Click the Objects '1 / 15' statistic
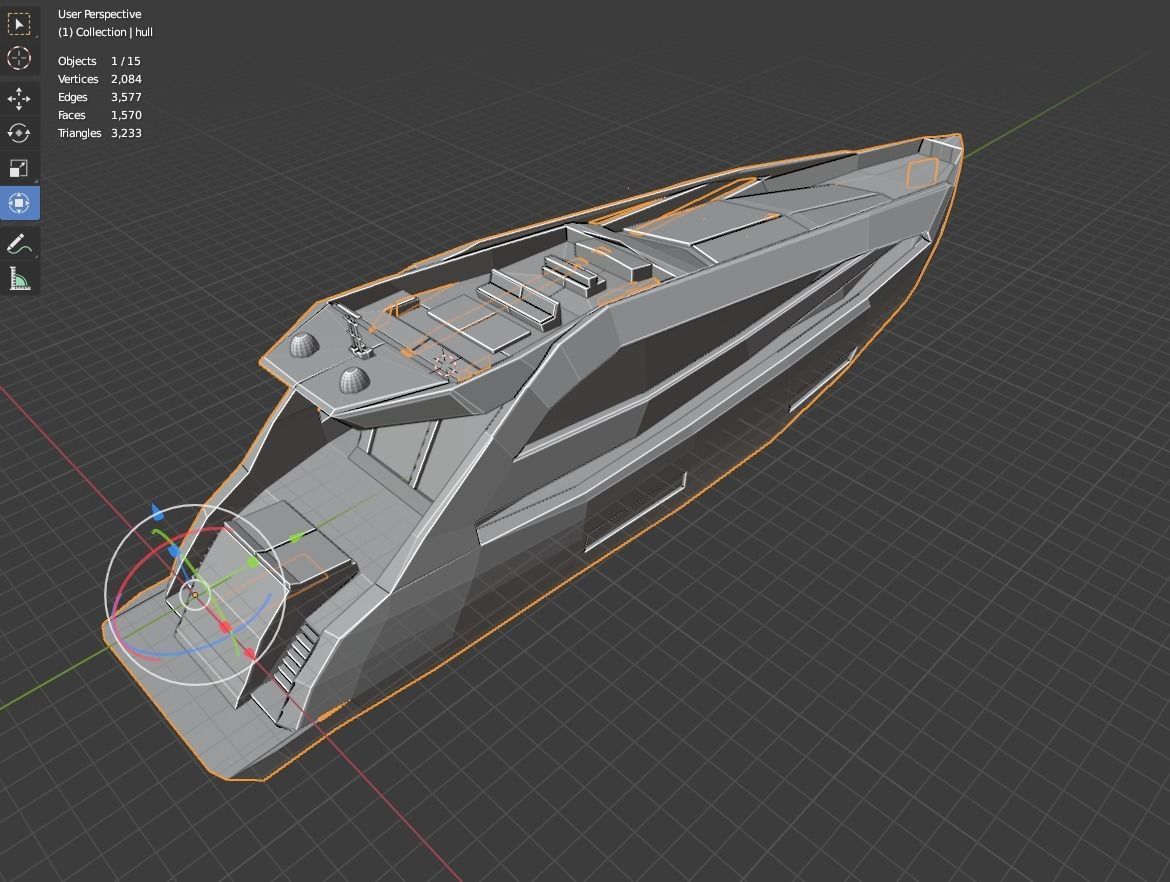 [x=125, y=61]
